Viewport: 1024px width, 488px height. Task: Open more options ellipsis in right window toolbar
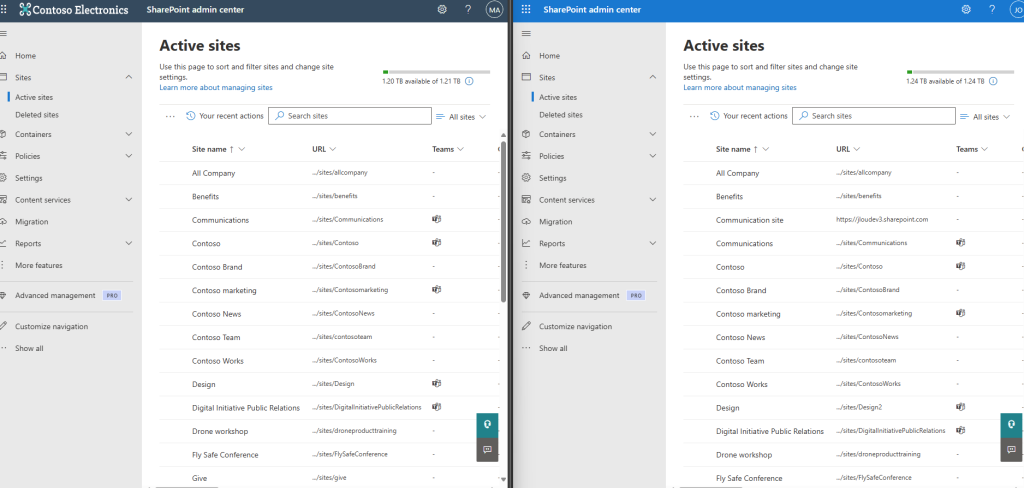coord(694,116)
